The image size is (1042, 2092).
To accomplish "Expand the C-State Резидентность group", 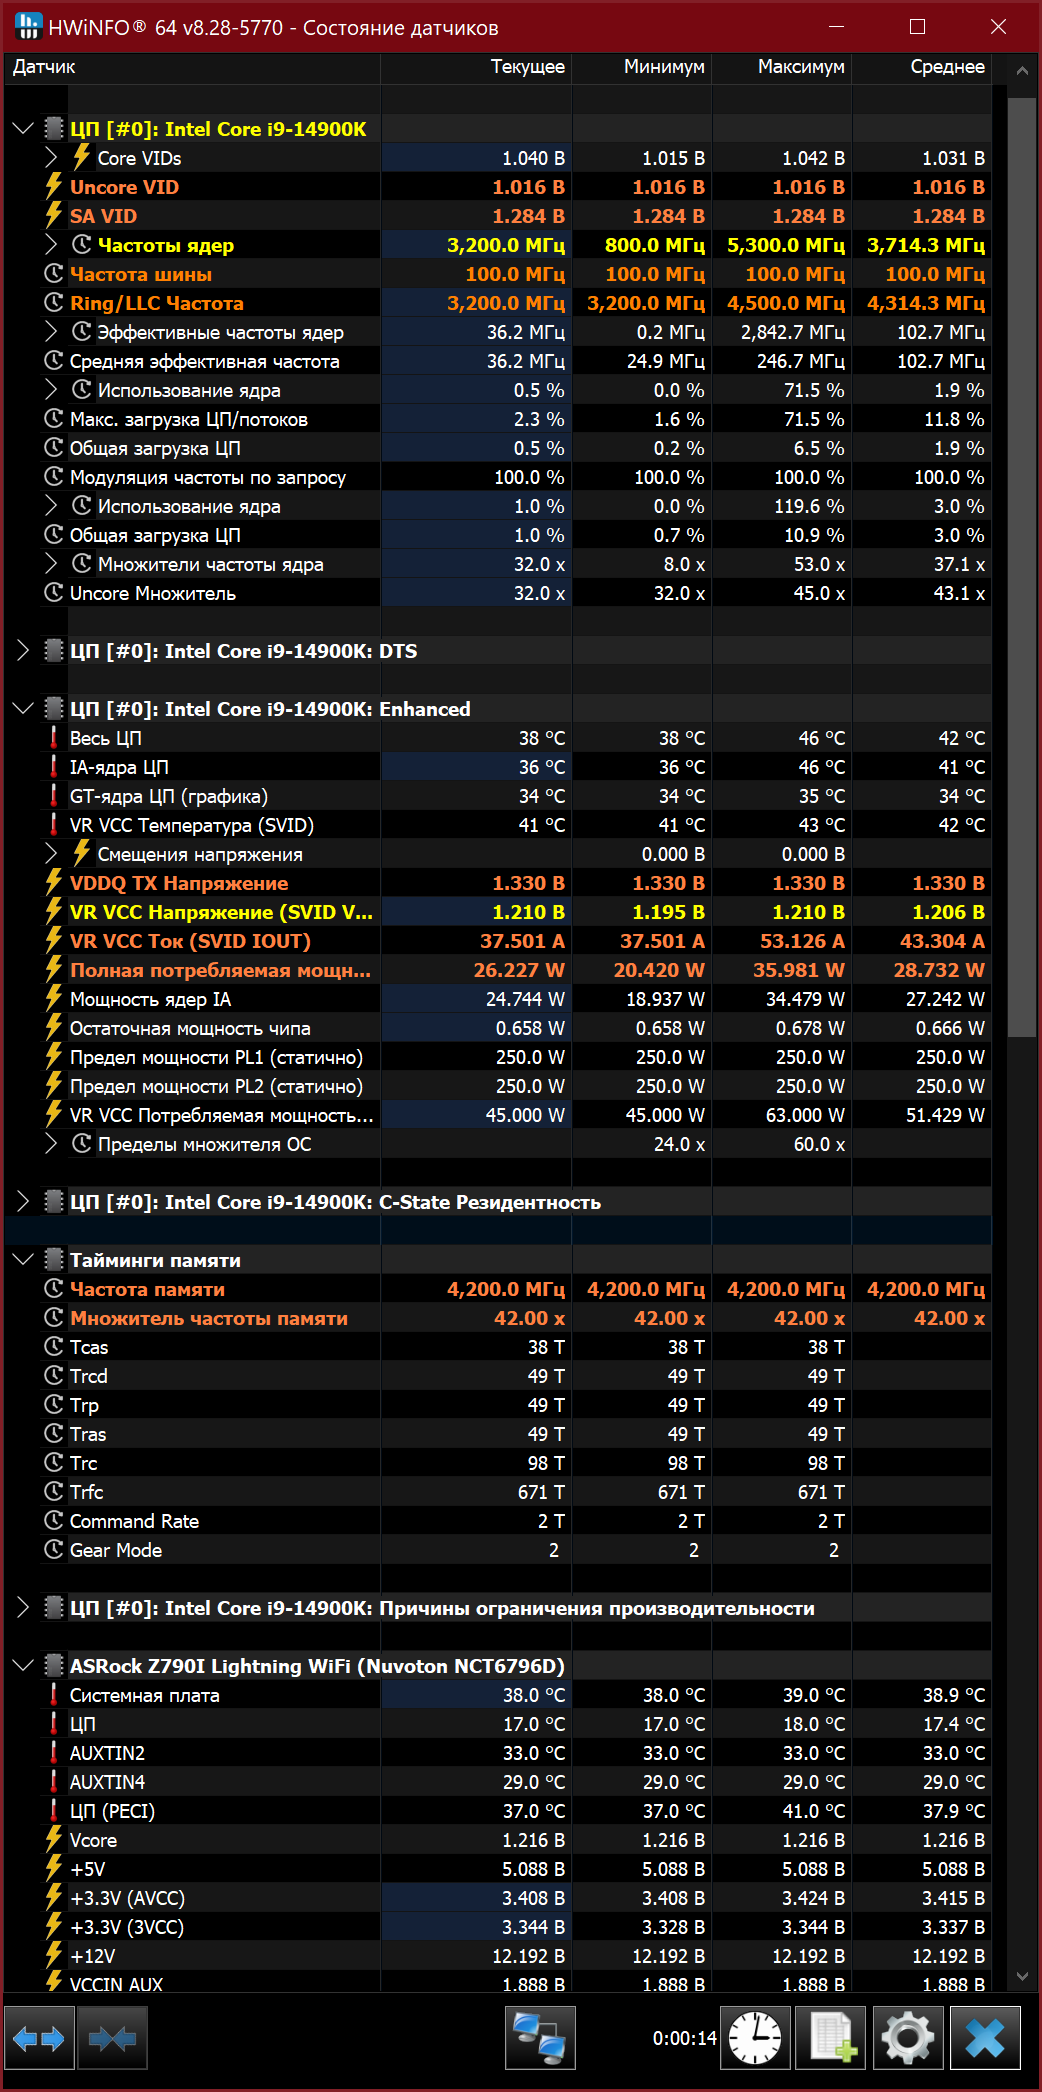I will click(x=23, y=1202).
